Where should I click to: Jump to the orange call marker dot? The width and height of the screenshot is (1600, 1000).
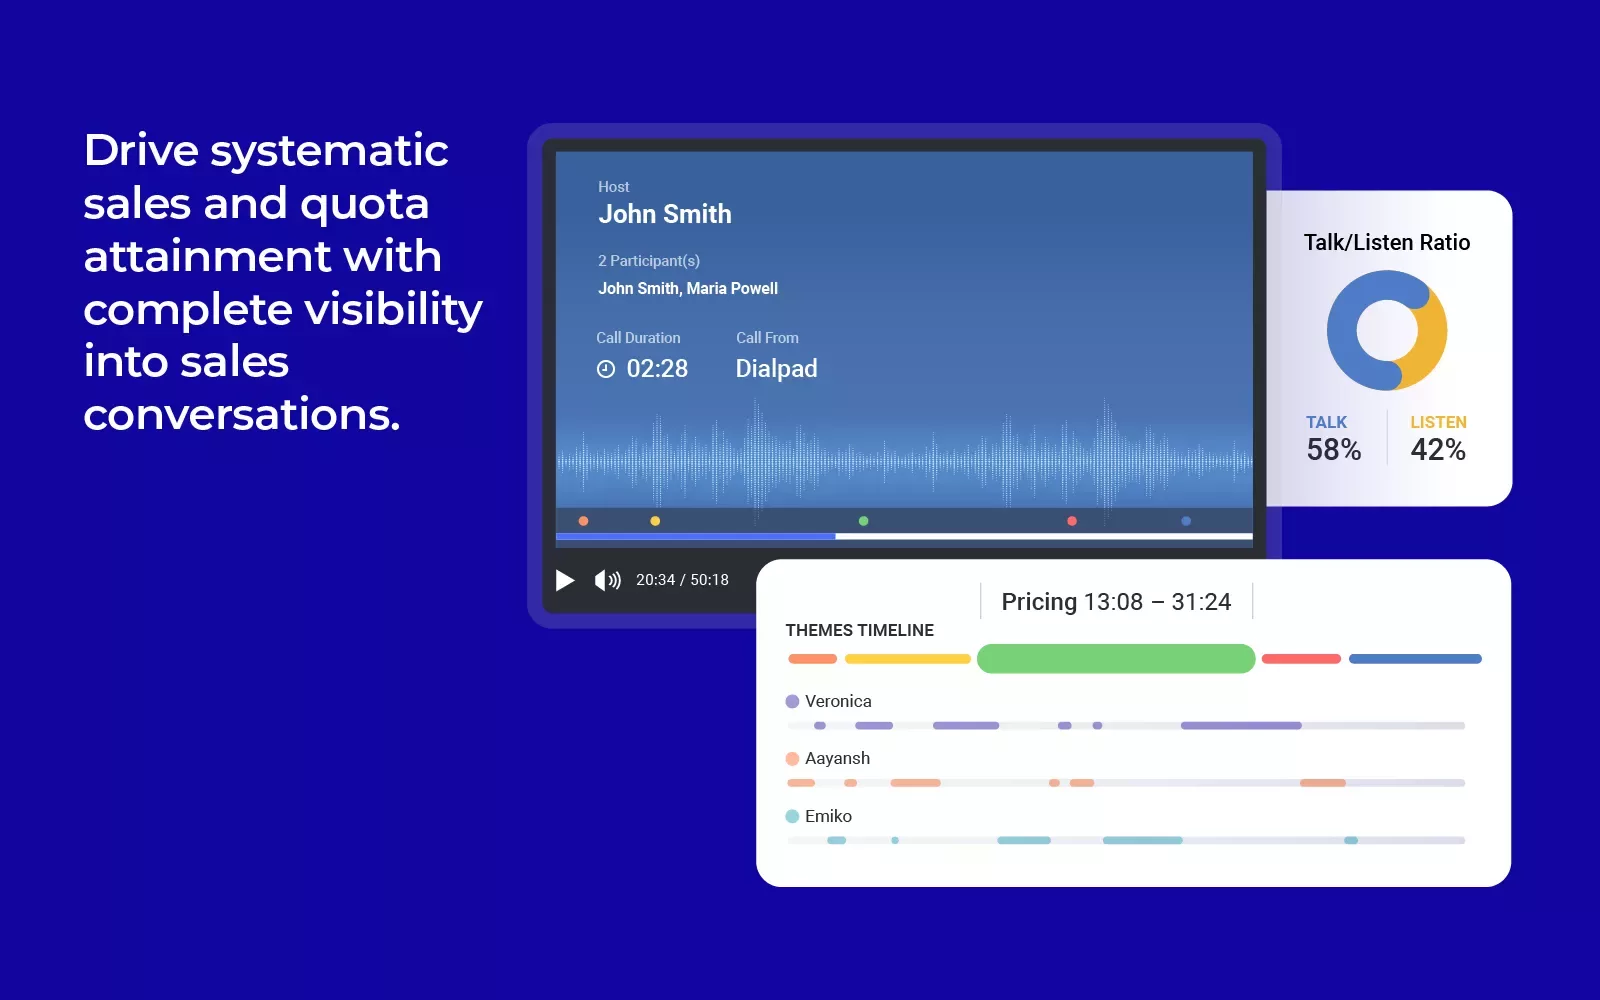[x=583, y=521]
